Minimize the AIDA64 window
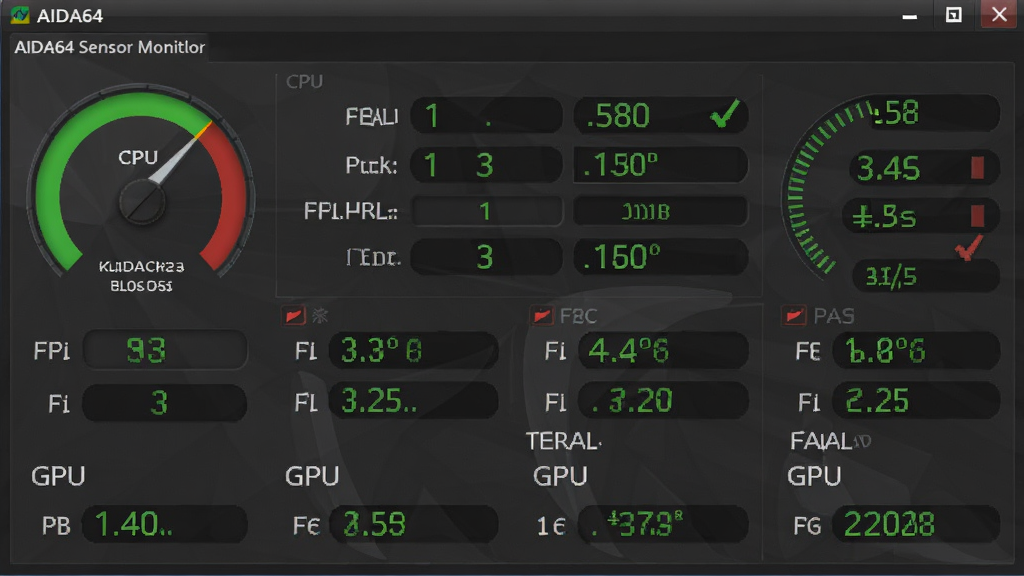The width and height of the screenshot is (1024, 576). click(x=910, y=15)
